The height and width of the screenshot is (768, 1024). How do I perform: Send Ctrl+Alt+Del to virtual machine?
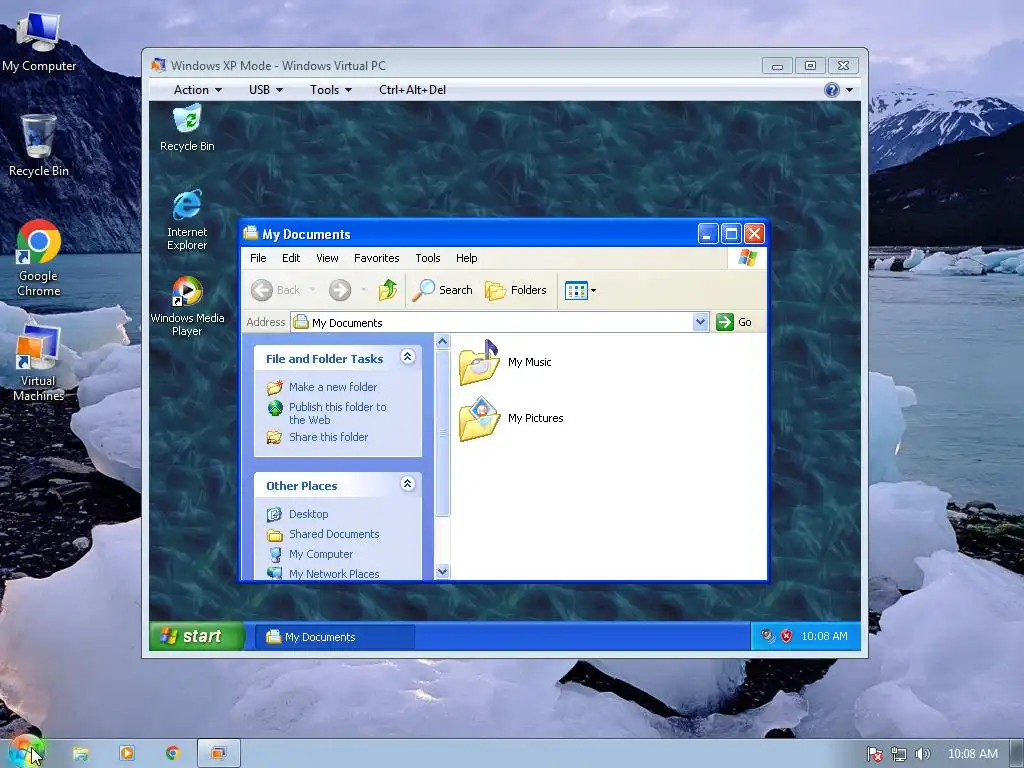coord(412,89)
